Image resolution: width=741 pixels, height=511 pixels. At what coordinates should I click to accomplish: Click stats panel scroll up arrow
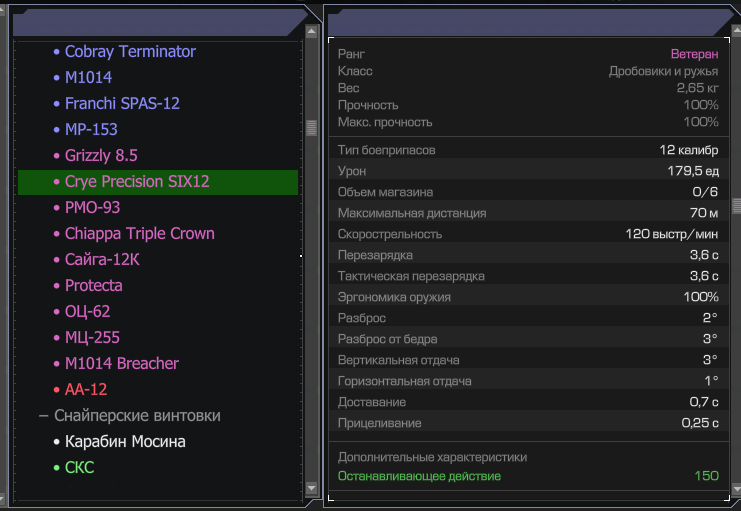pyautogui.click(x=737, y=31)
